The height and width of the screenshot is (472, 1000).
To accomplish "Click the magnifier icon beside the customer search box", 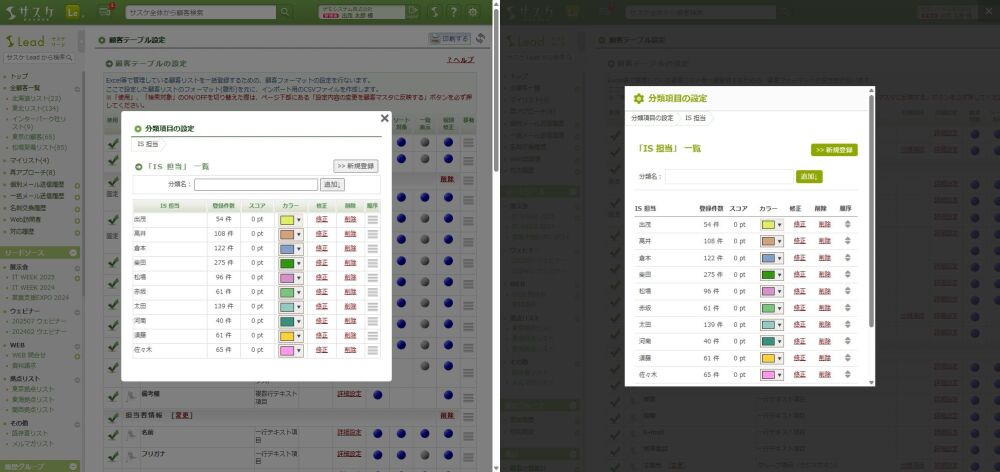I will click(x=285, y=12).
